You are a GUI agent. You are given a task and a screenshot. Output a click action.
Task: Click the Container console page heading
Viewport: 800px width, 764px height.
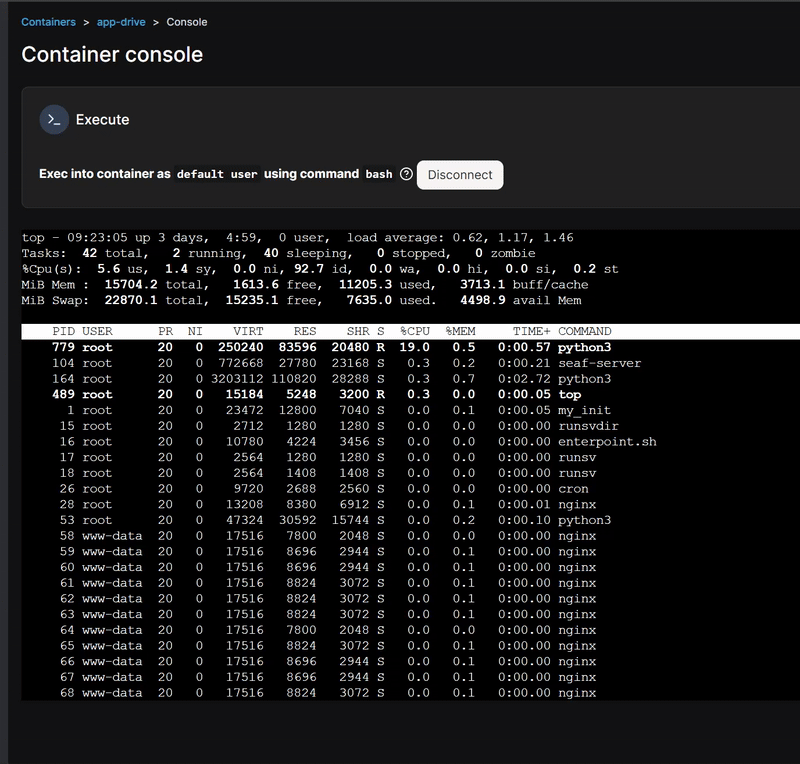click(x=112, y=54)
